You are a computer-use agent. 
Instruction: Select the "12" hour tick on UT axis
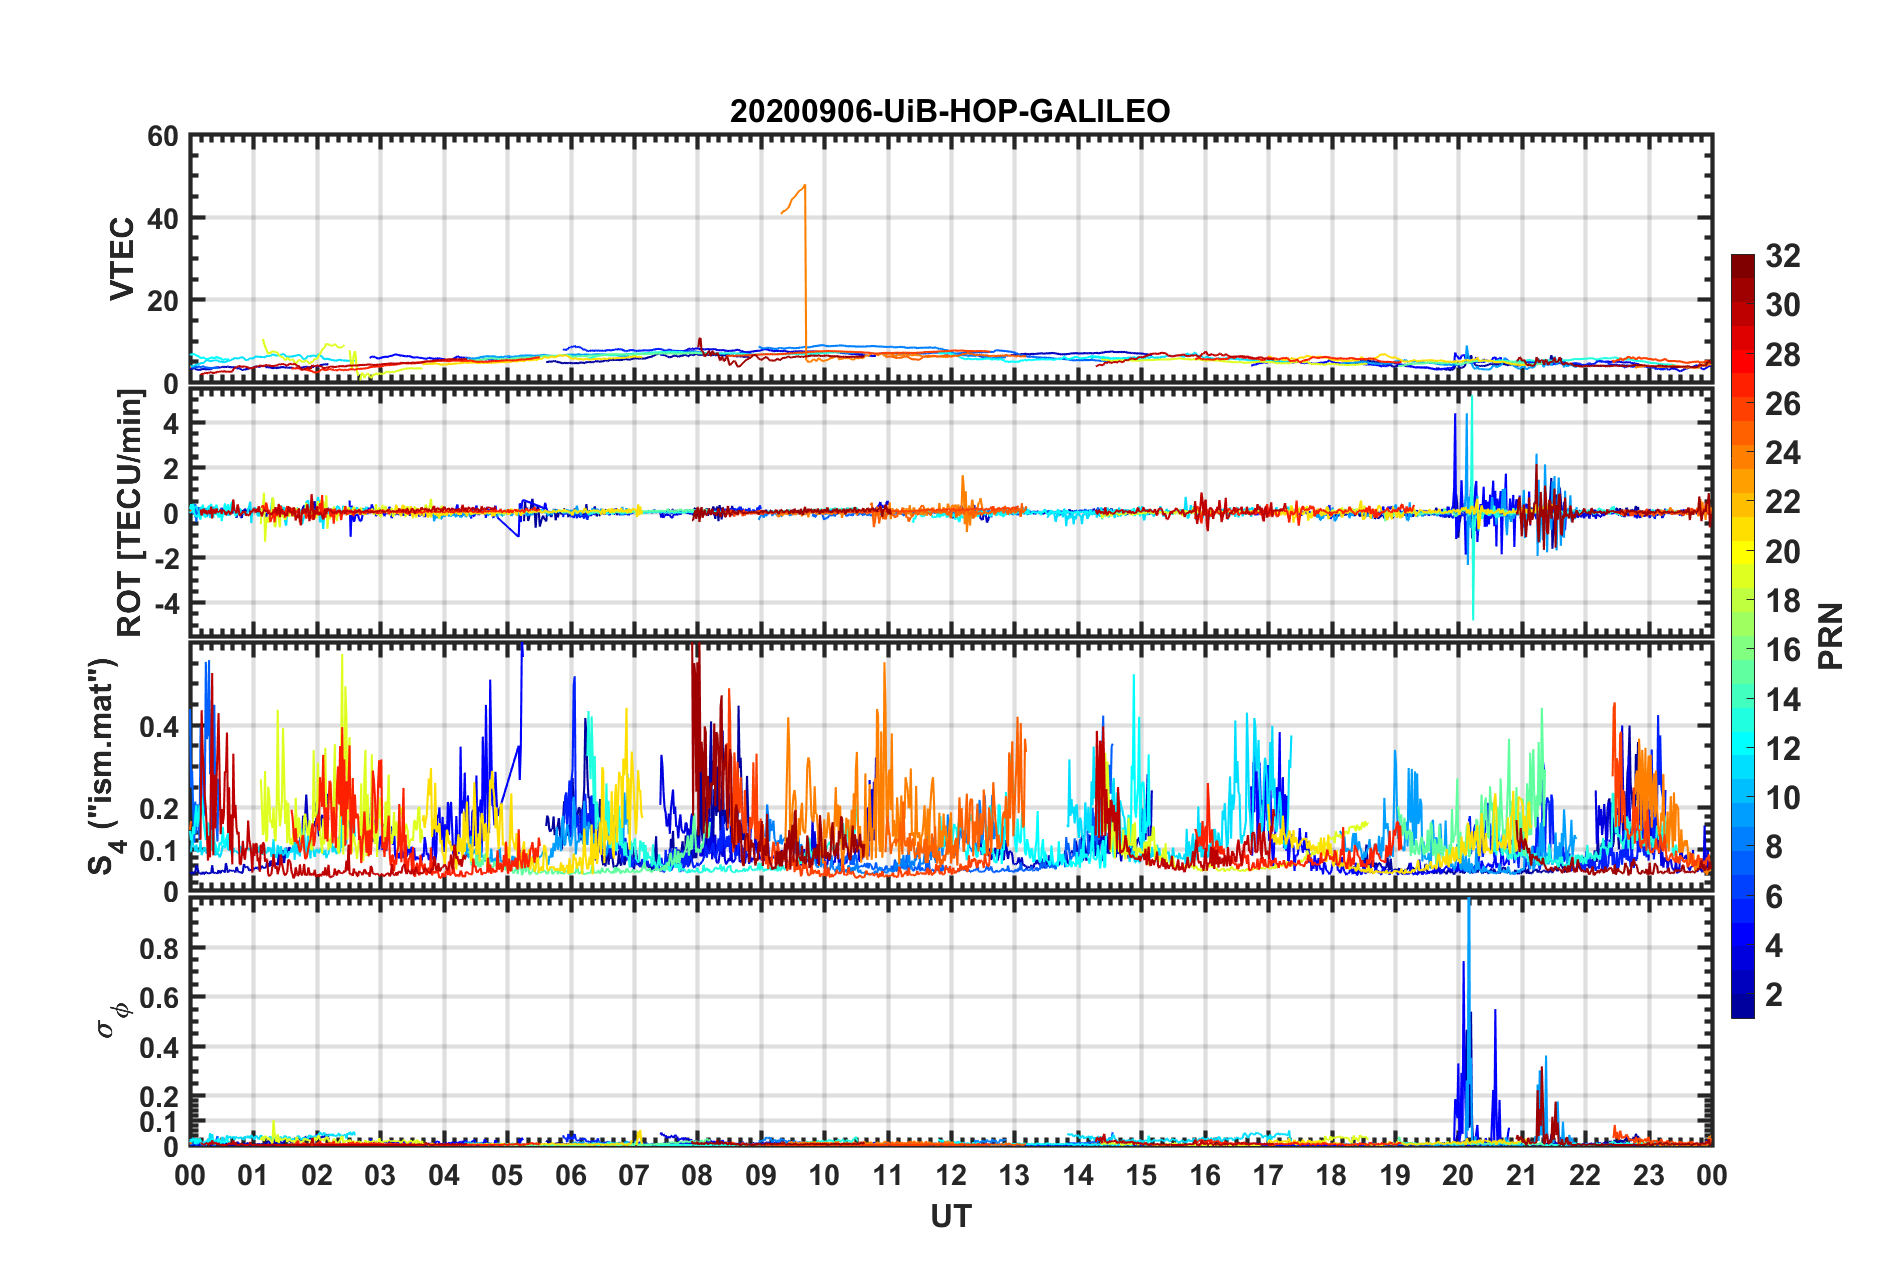[x=951, y=1175]
